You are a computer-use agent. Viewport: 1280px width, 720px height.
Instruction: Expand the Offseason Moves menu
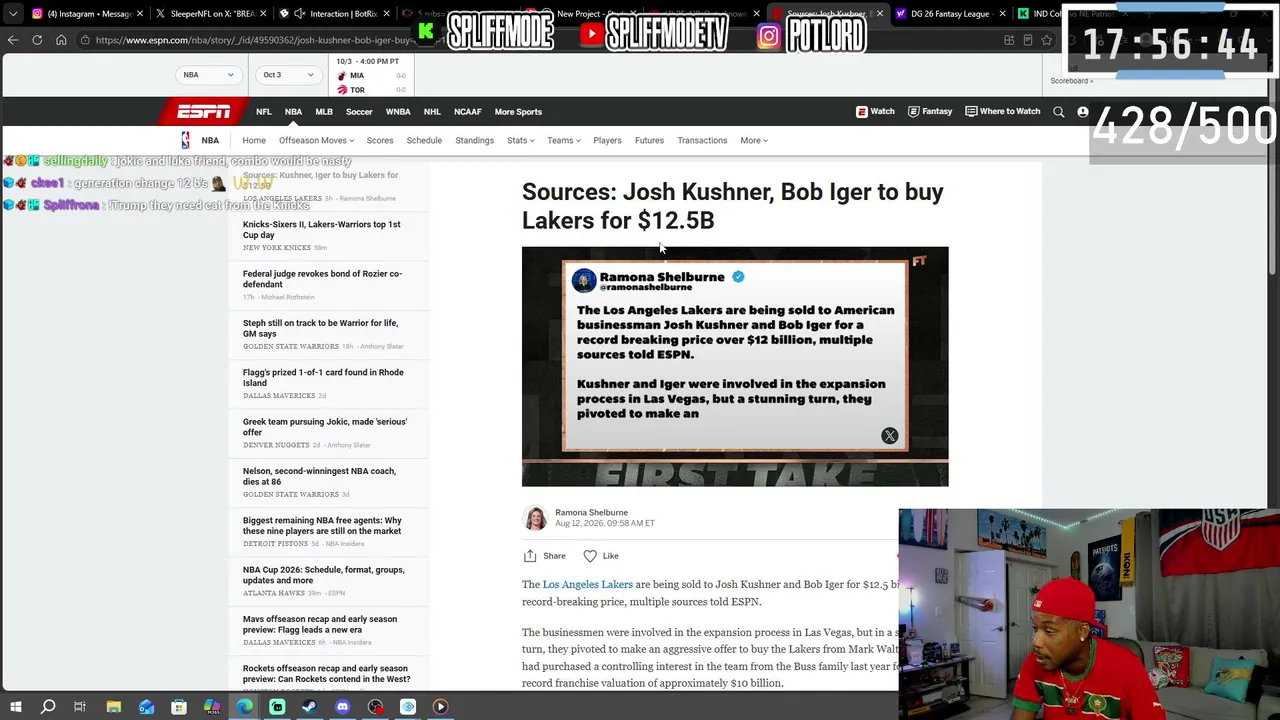coord(316,140)
